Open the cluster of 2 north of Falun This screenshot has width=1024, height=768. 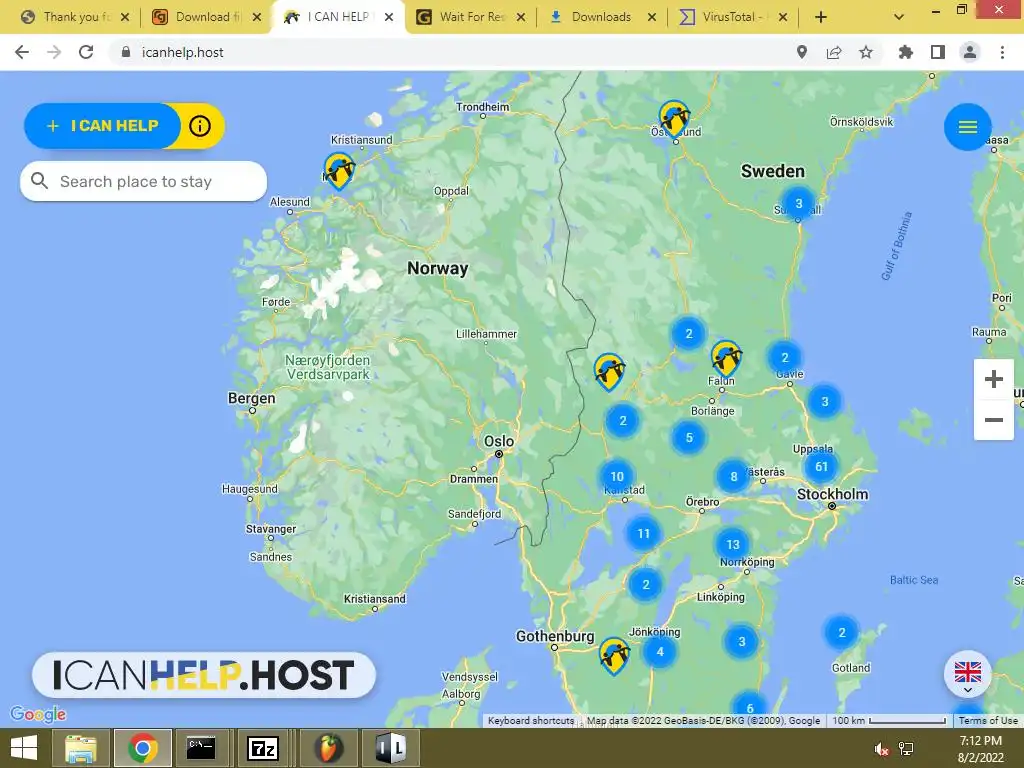pos(688,333)
